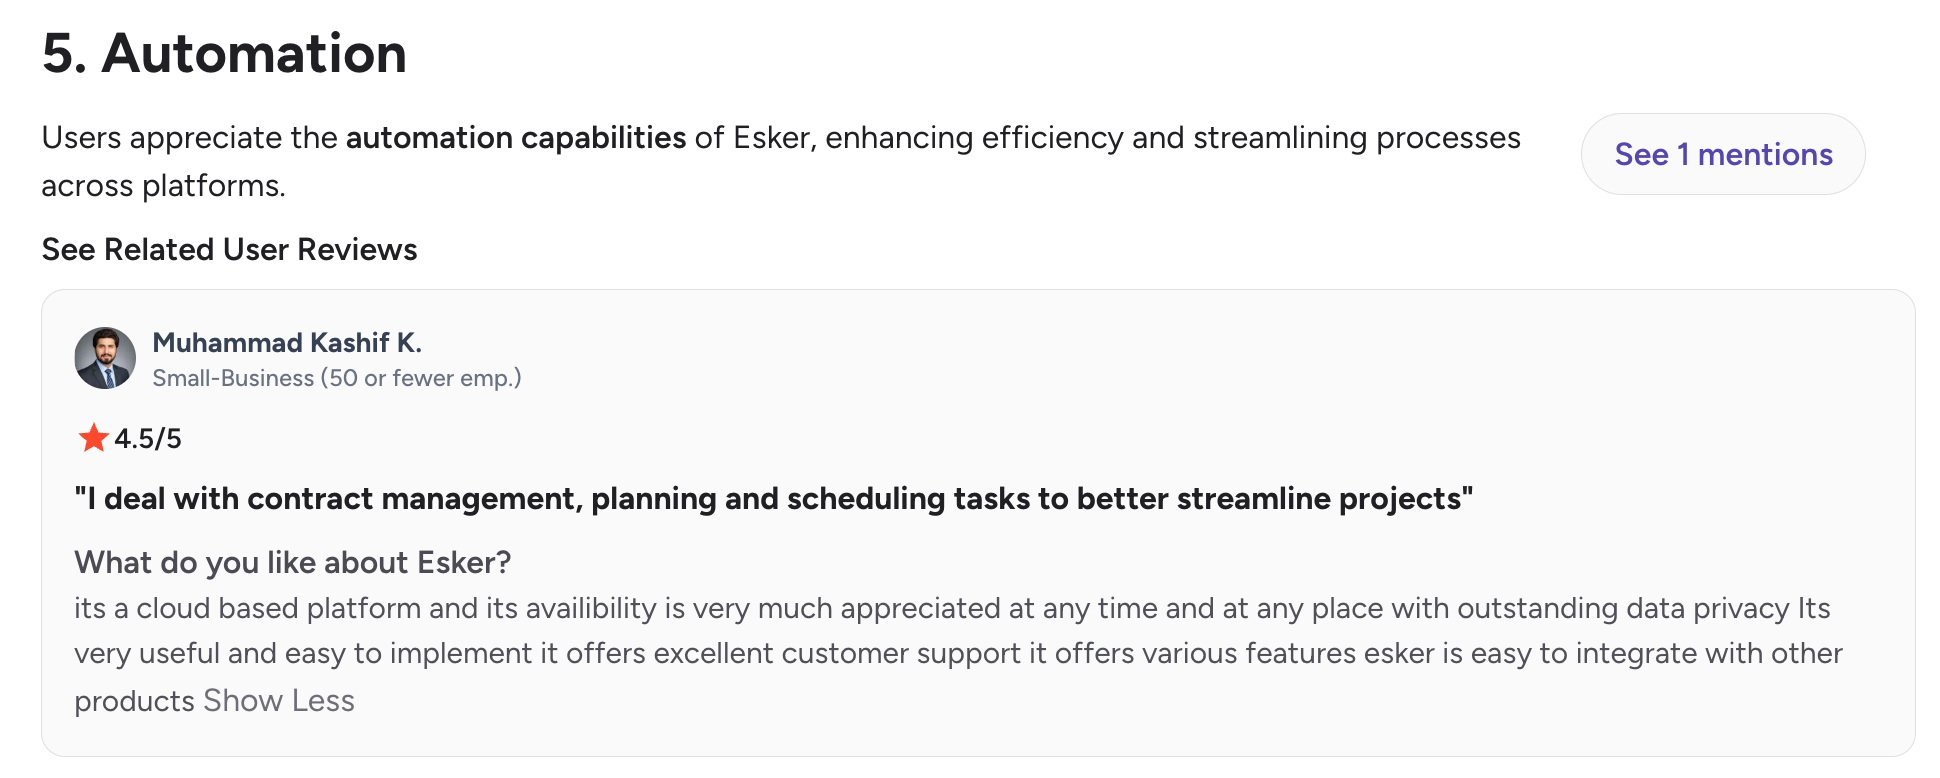The width and height of the screenshot is (1940, 778).
Task: Select the "See Related User Reviews" heading
Action: [230, 250]
